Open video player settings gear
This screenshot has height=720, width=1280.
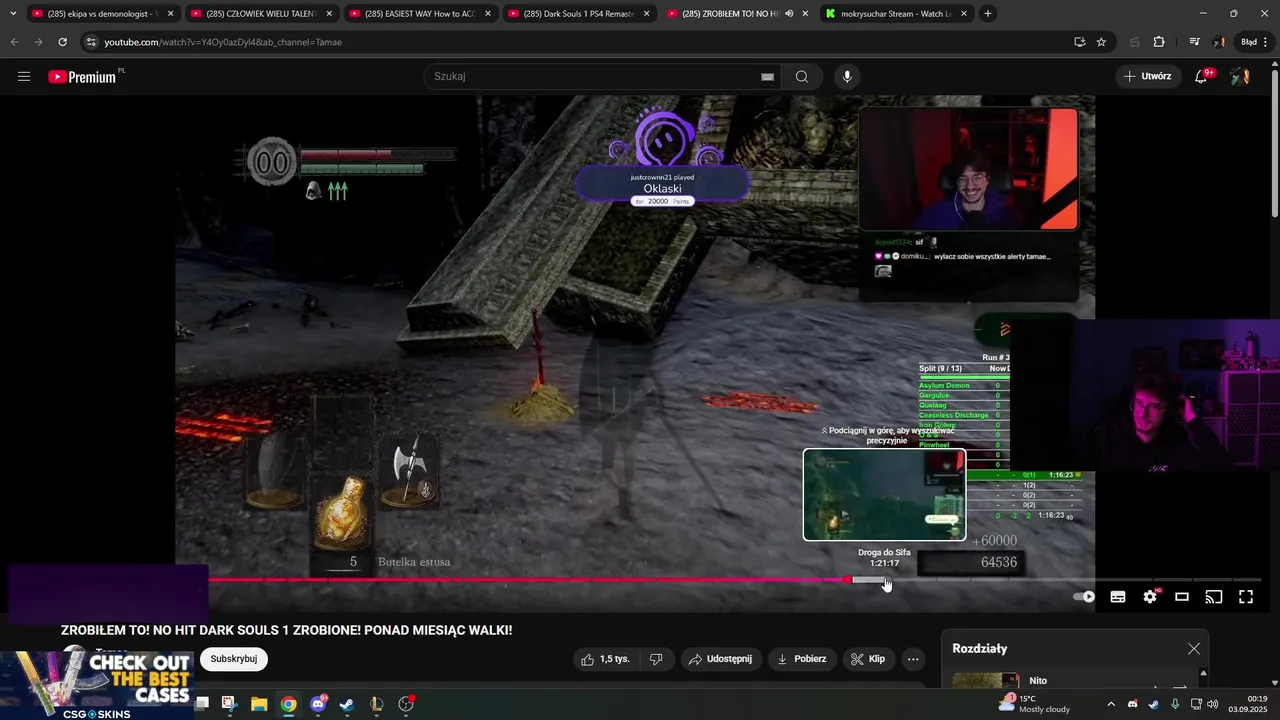pos(1150,597)
